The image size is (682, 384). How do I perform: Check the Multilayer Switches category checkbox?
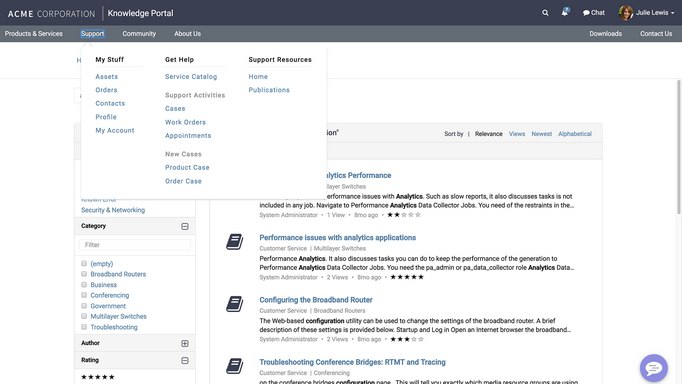(84, 316)
